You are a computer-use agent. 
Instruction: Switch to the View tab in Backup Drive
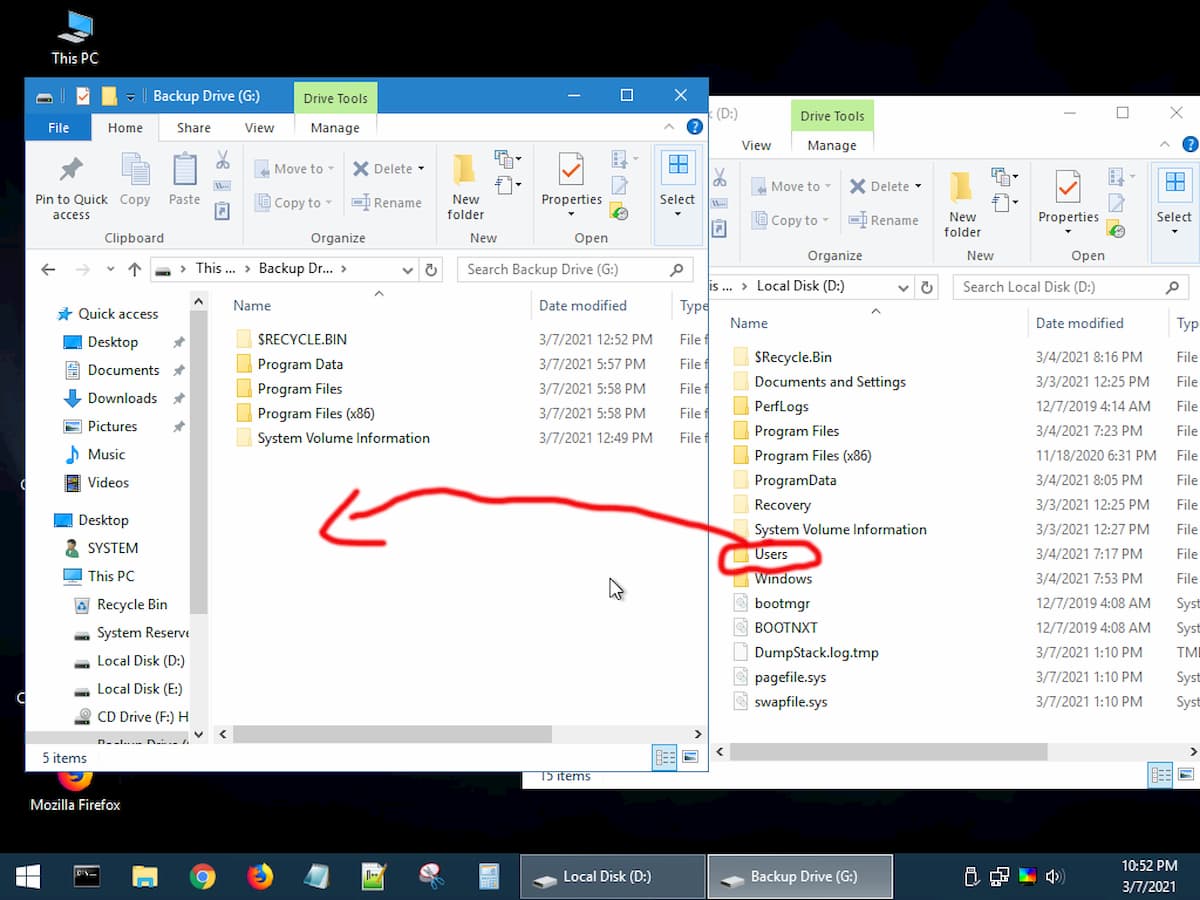259,127
